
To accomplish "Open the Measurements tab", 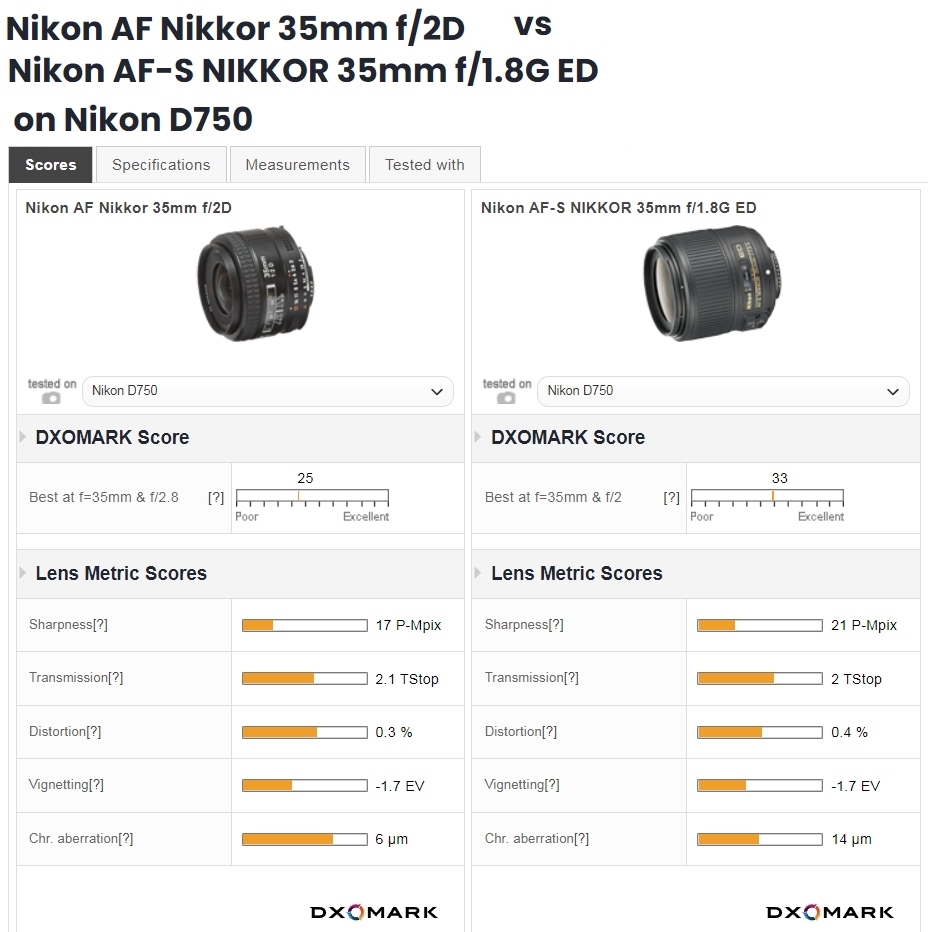I will (x=297, y=165).
